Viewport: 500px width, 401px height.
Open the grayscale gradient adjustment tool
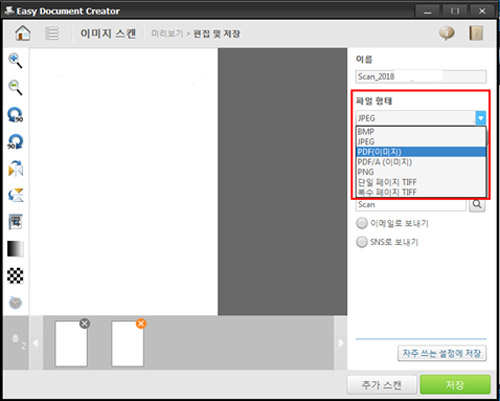[15, 249]
